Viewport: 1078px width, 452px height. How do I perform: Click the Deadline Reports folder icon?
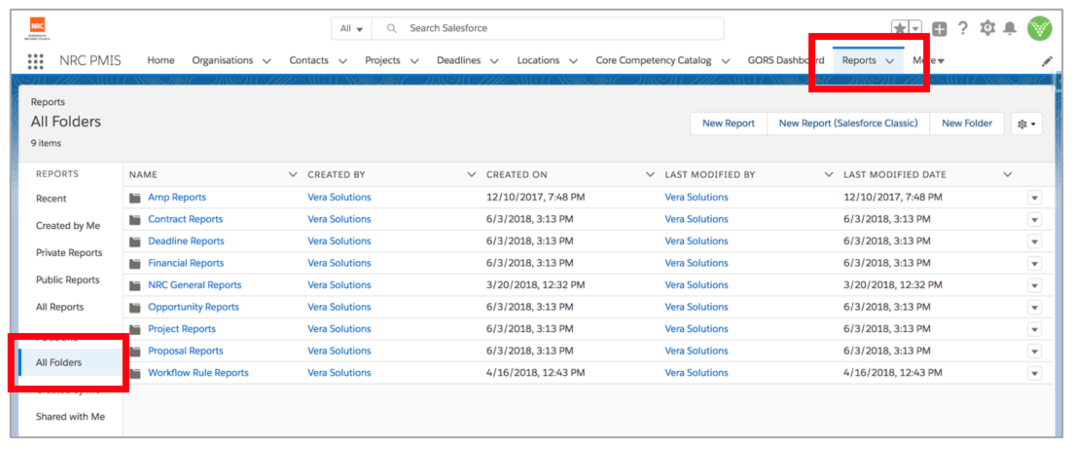point(135,241)
